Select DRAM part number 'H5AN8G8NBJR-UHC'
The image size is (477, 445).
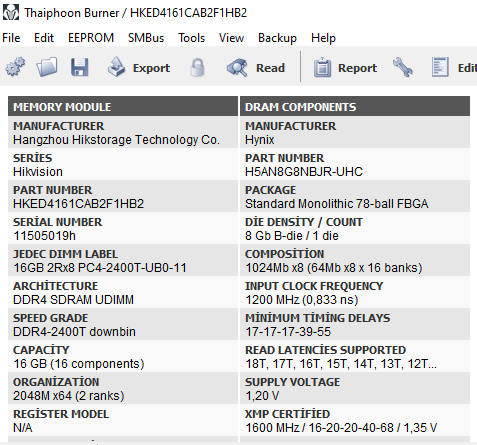pyautogui.click(x=304, y=172)
